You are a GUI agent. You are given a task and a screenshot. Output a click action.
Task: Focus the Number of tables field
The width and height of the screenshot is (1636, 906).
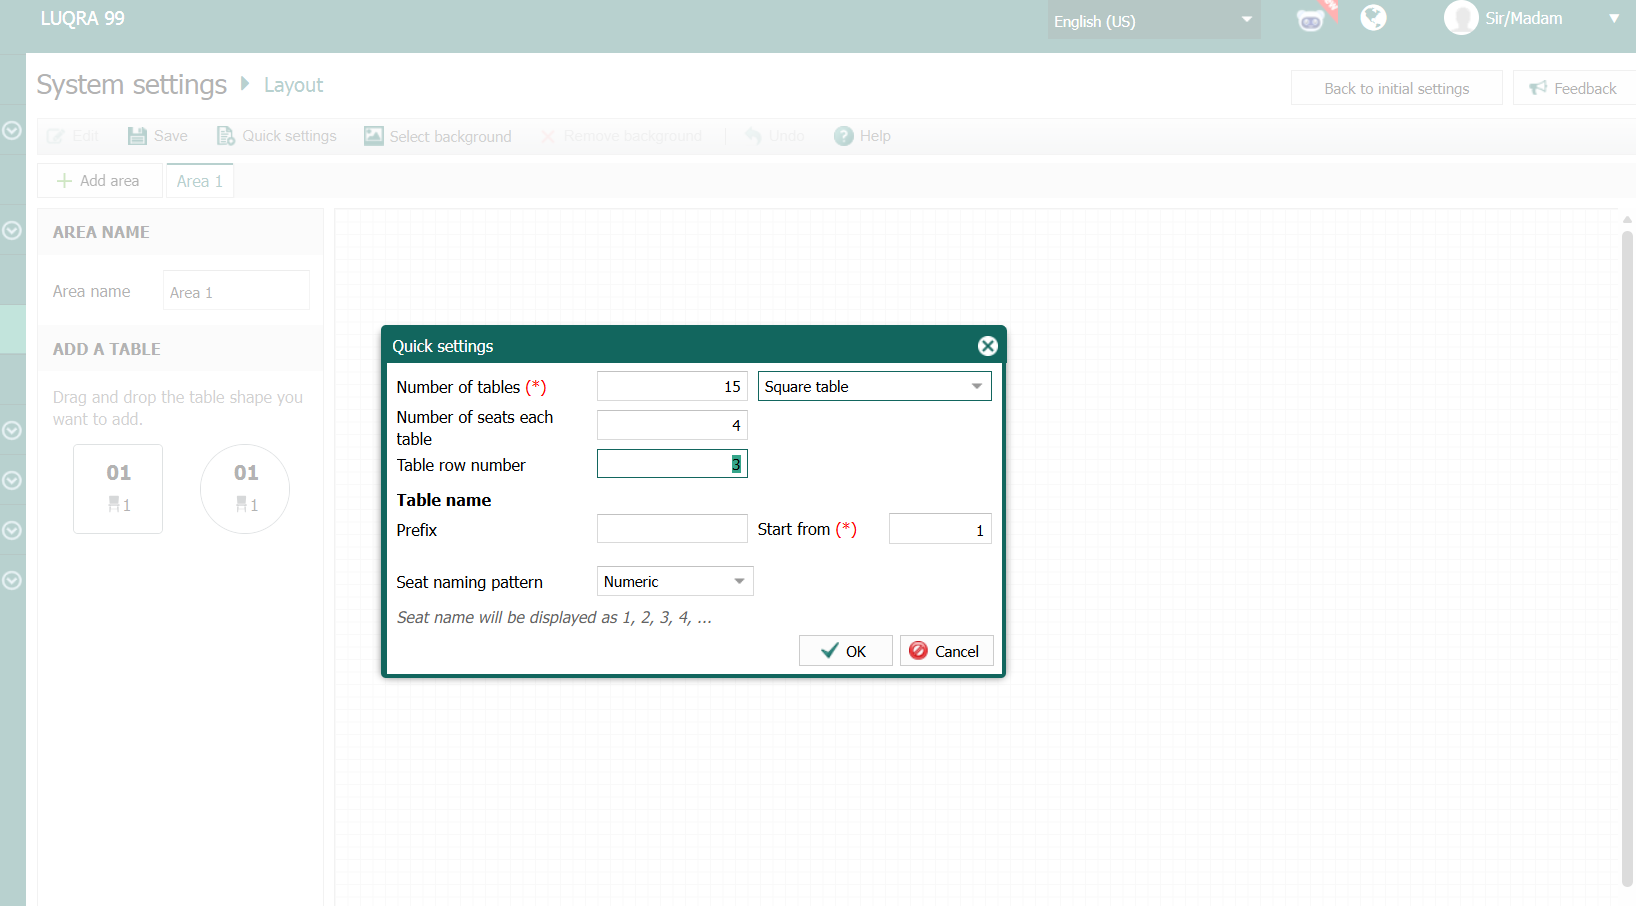pyautogui.click(x=672, y=386)
